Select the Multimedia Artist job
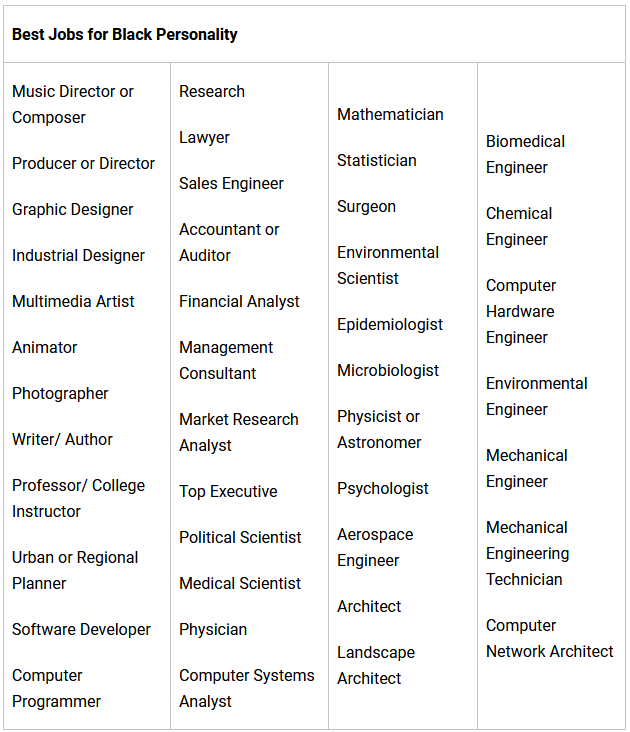Image resolution: width=630 pixels, height=732 pixels. 73,301
